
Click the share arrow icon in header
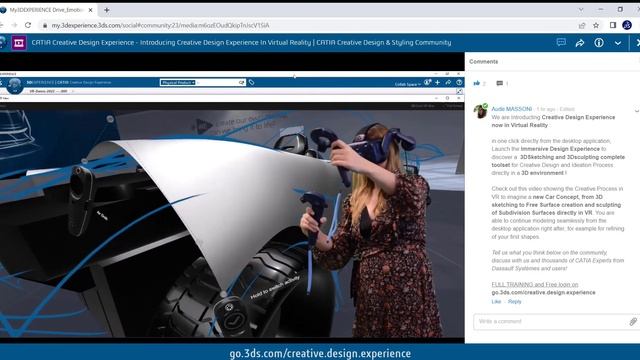pyautogui.click(x=580, y=42)
